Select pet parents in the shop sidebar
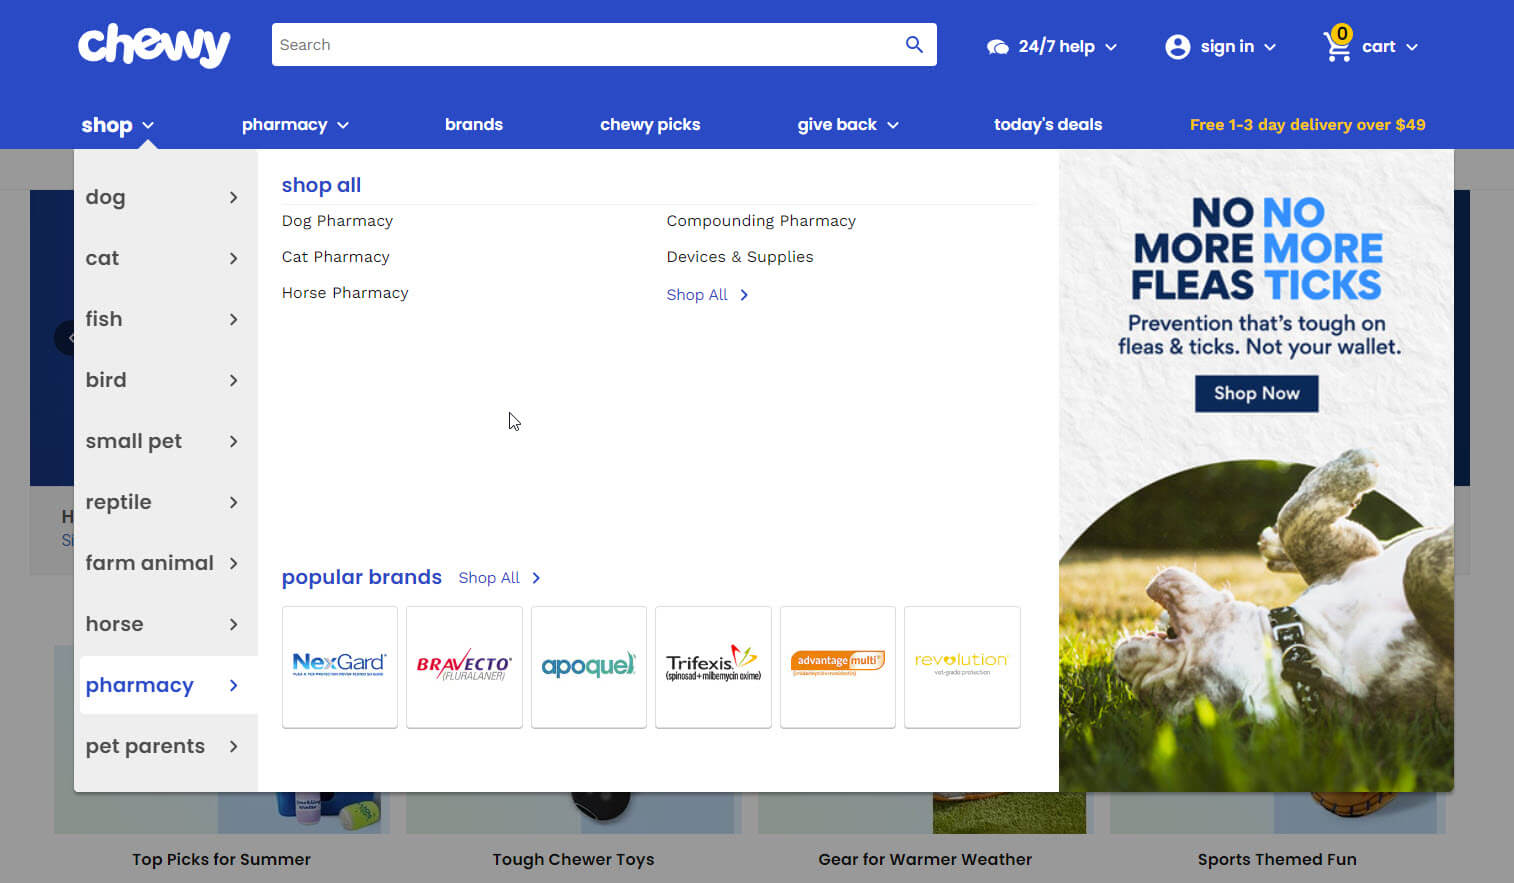1514x883 pixels. pyautogui.click(x=145, y=747)
